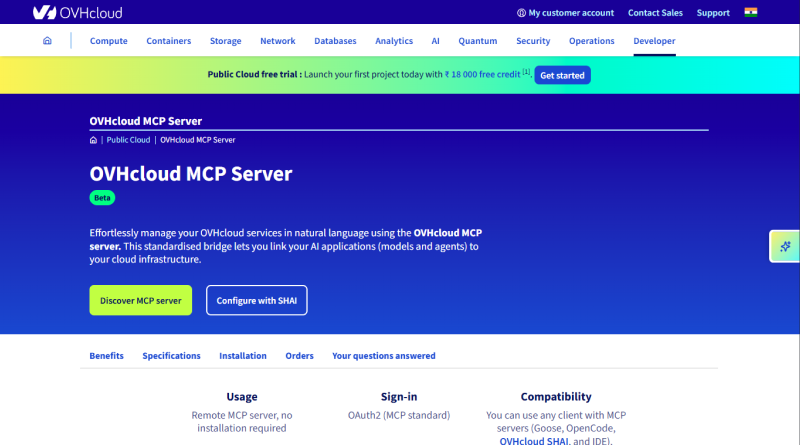Click the Usage heading
The height and width of the screenshot is (445, 800).
[x=242, y=397]
